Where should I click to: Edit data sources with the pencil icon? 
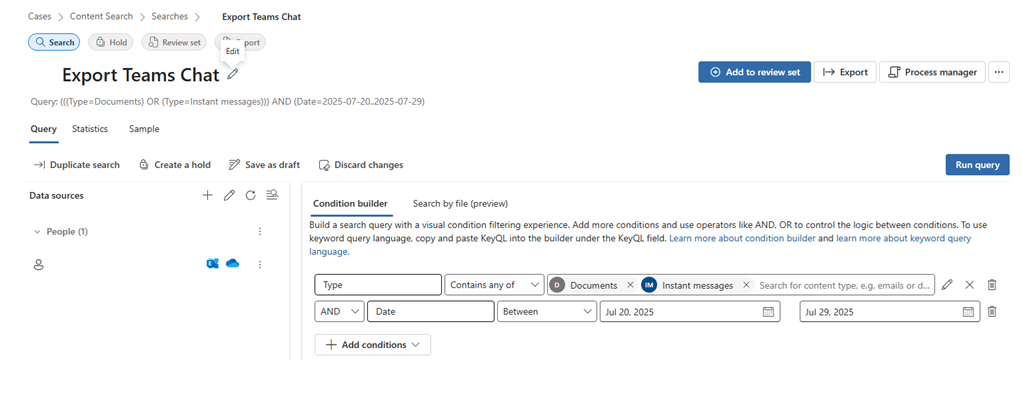coord(229,195)
